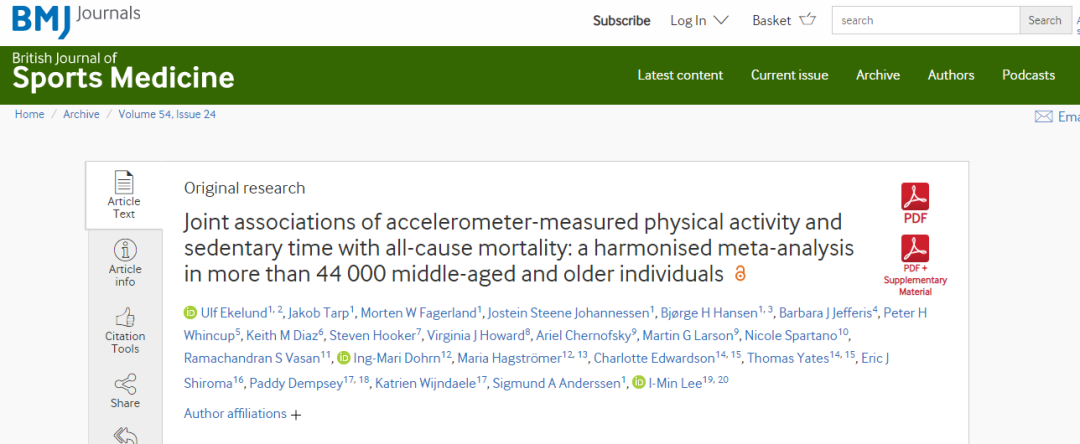
Task: Focus the search text field
Action: 925,20
